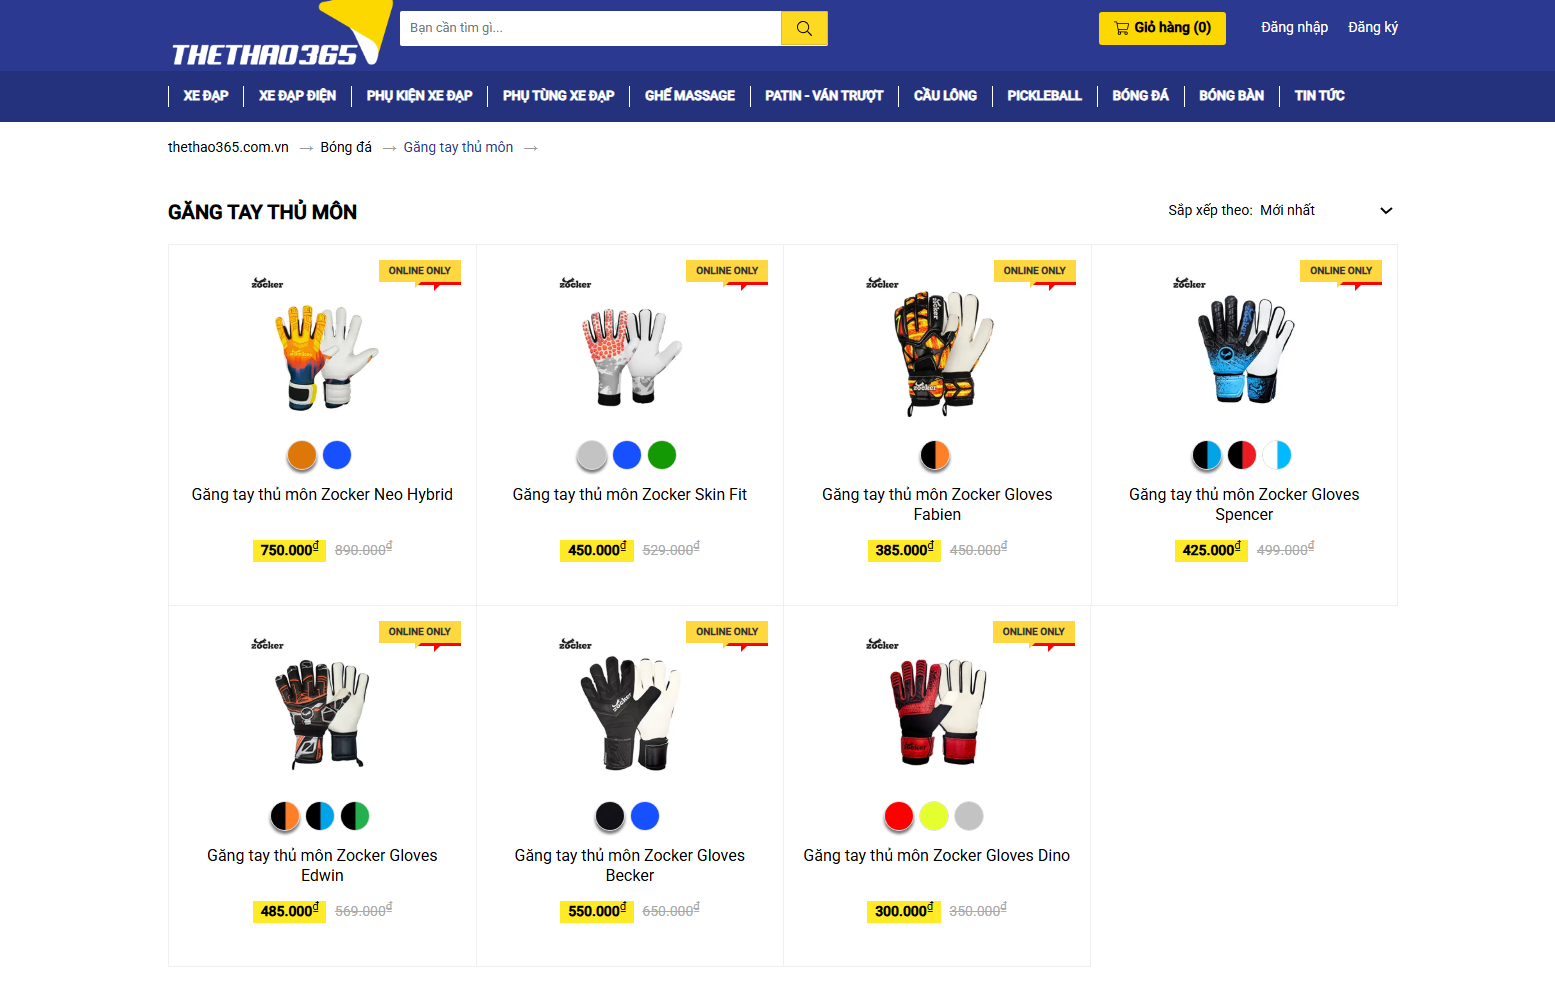Click Đăng nhập login link
Viewport: 1555px width, 996px height.
[x=1294, y=28]
